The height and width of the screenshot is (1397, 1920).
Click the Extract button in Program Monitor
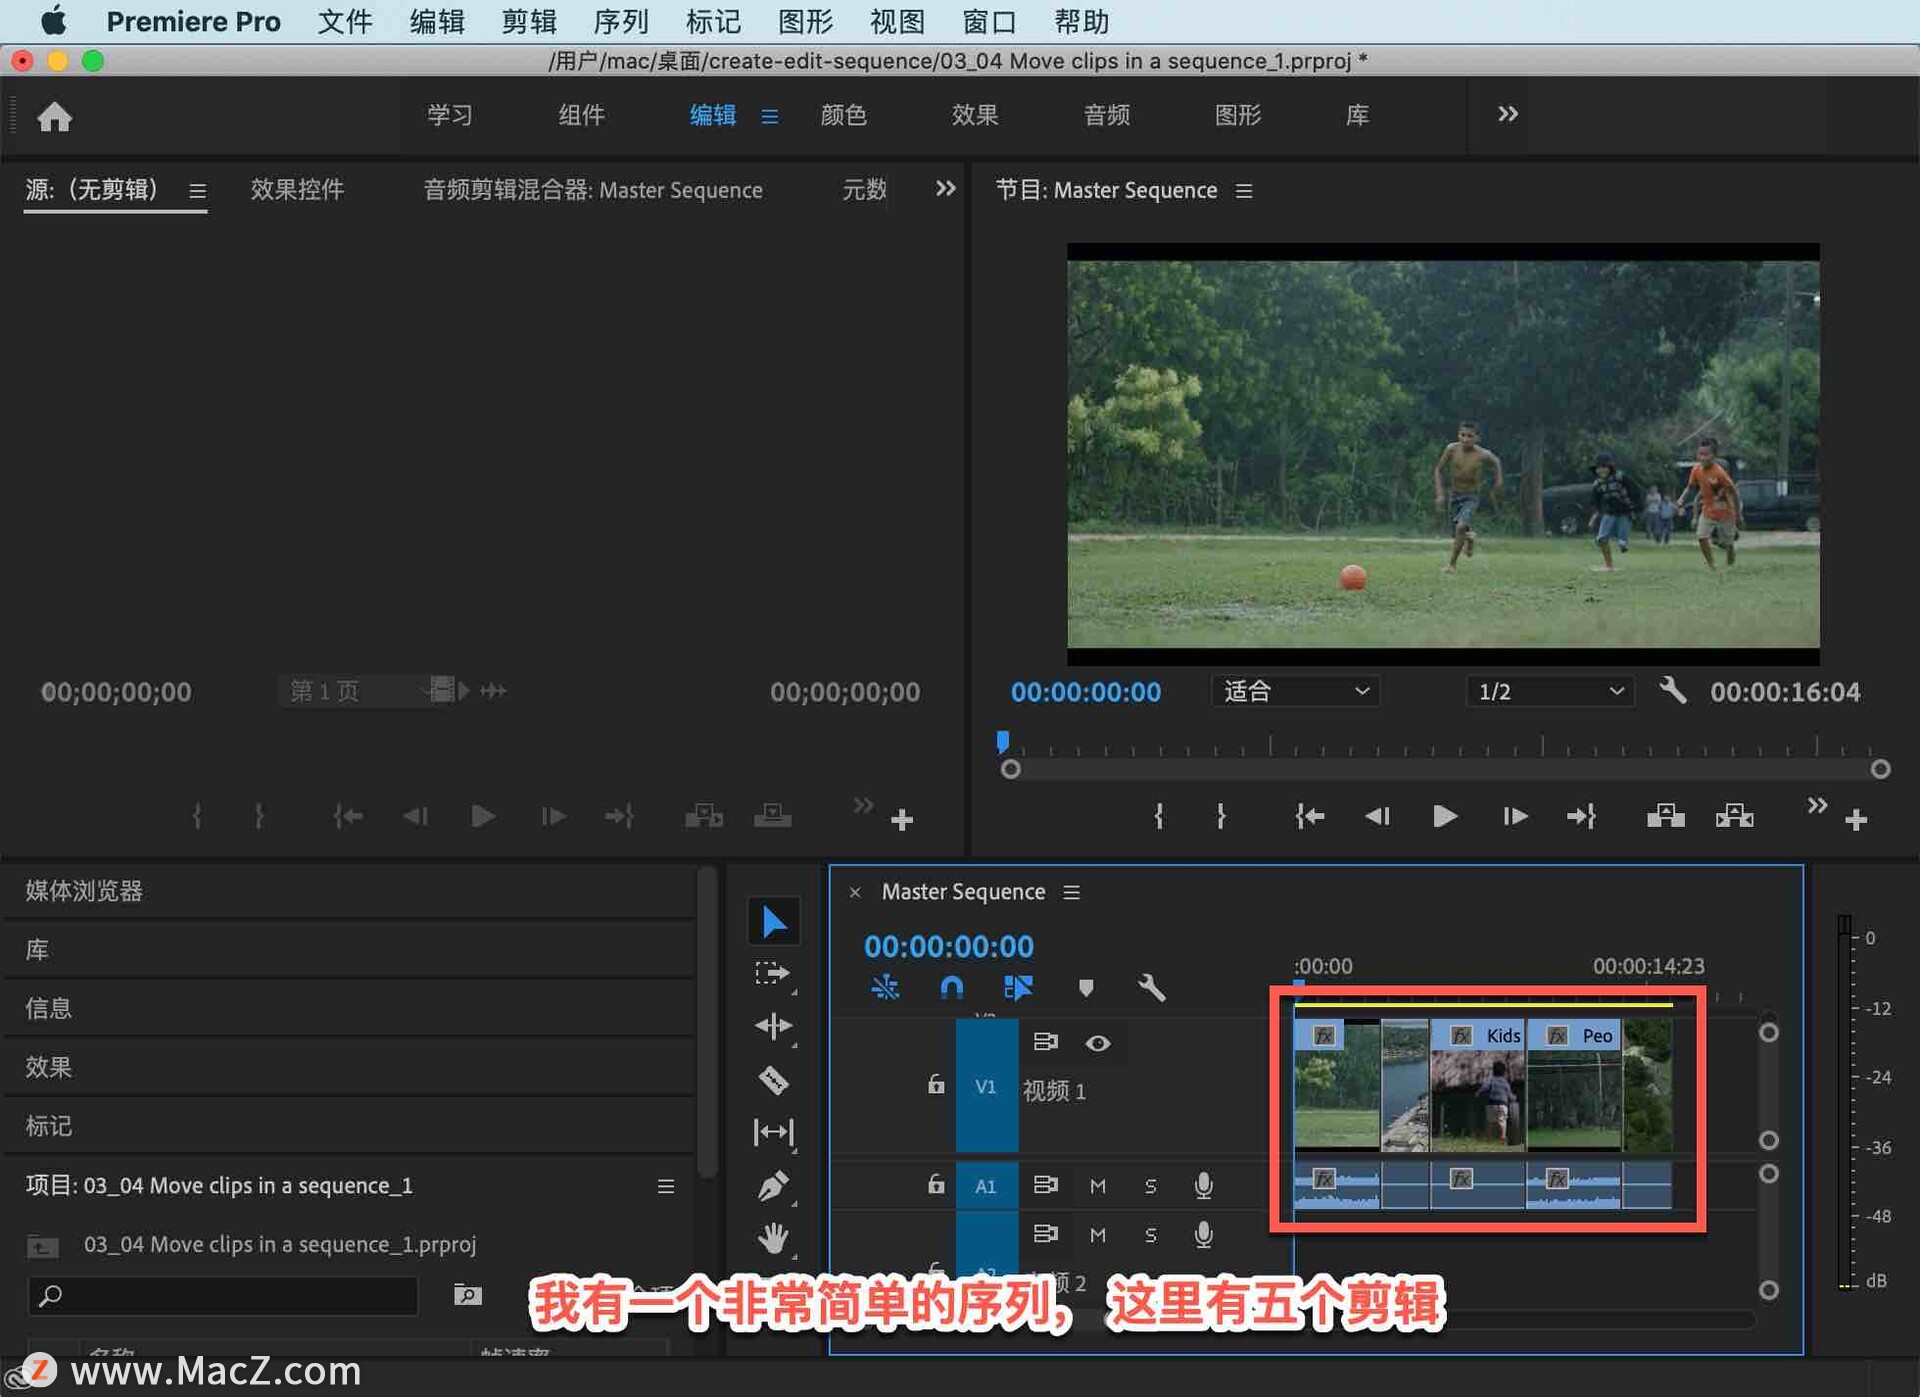tap(1735, 817)
